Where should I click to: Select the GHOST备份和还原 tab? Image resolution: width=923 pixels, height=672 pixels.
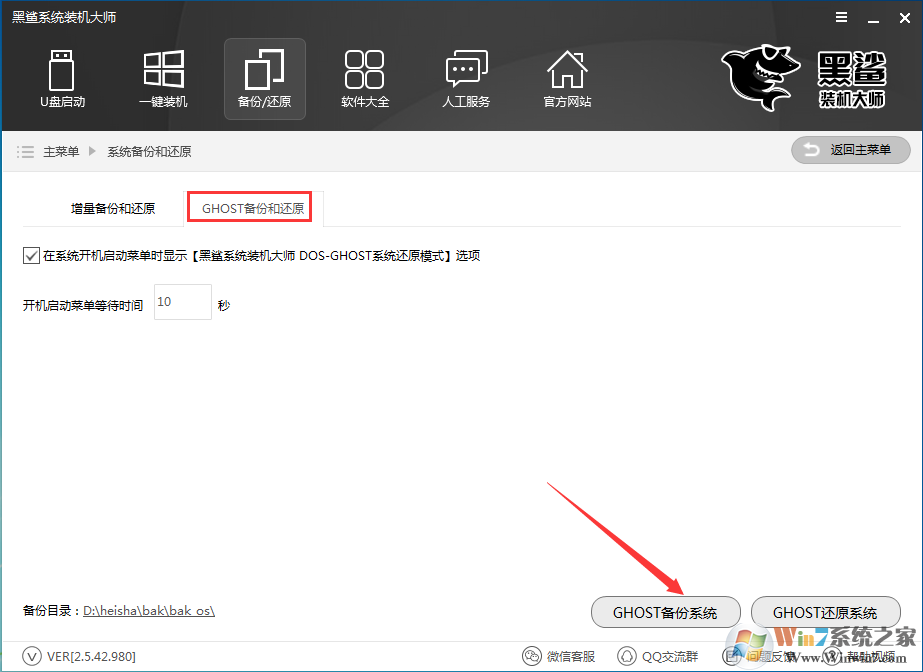pos(253,208)
